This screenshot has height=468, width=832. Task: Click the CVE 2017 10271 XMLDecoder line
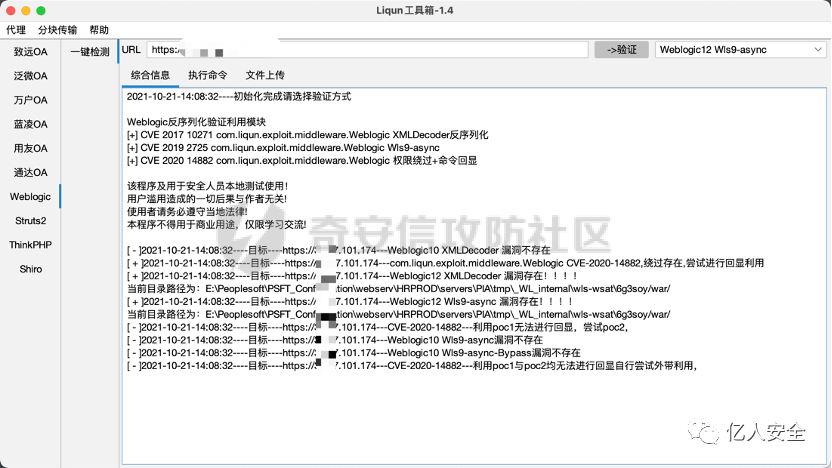tap(307, 135)
